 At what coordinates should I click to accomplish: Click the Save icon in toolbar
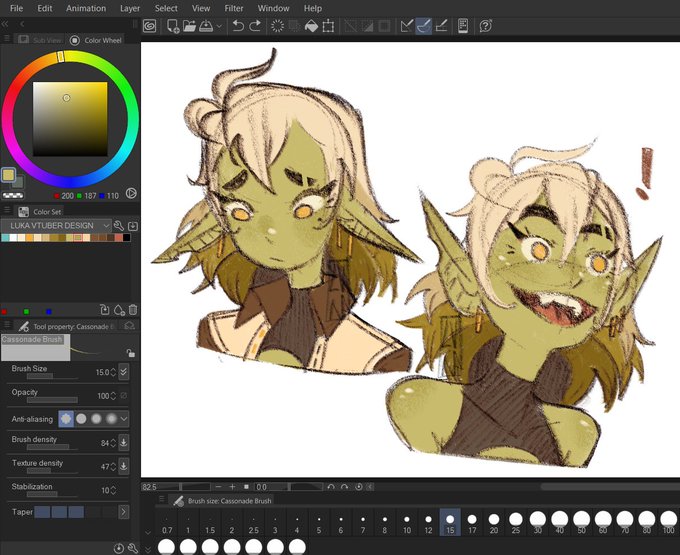(206, 26)
